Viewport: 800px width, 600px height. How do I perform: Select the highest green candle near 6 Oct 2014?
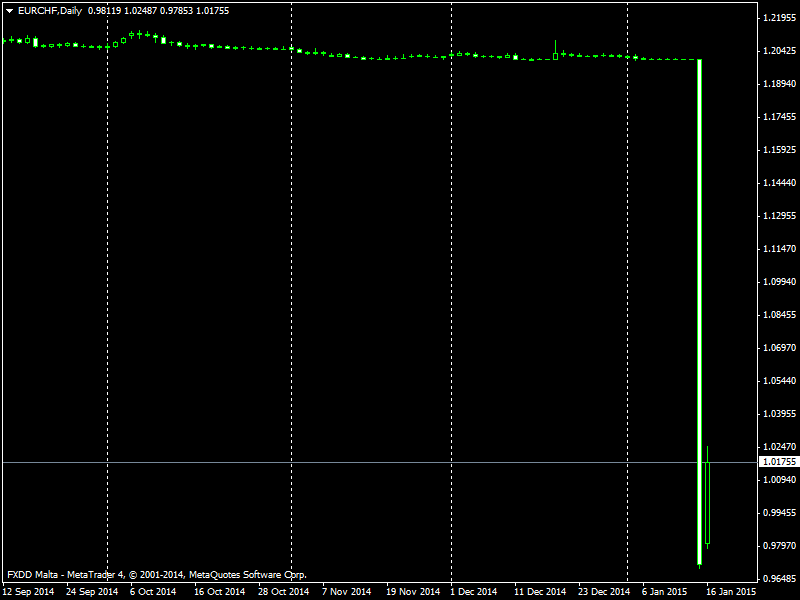click(x=139, y=34)
